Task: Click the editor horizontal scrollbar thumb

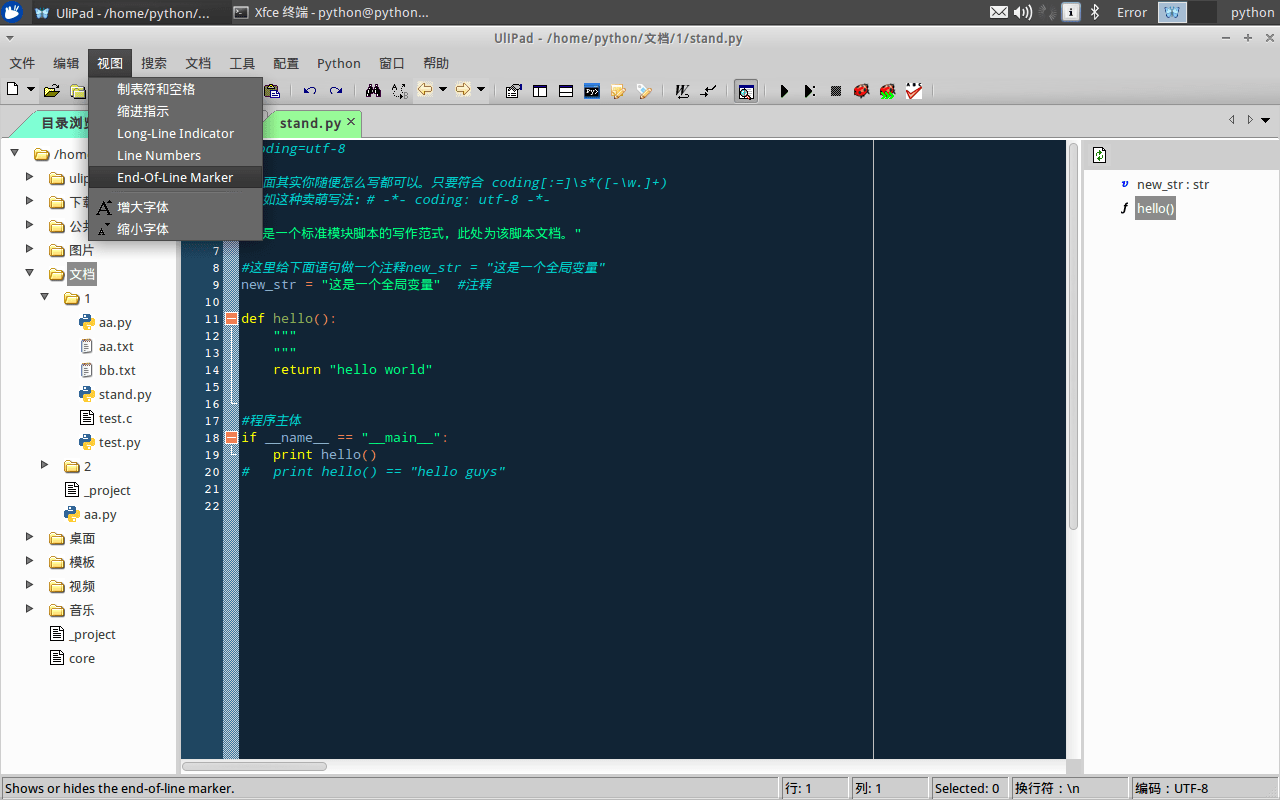Action: tap(254, 766)
